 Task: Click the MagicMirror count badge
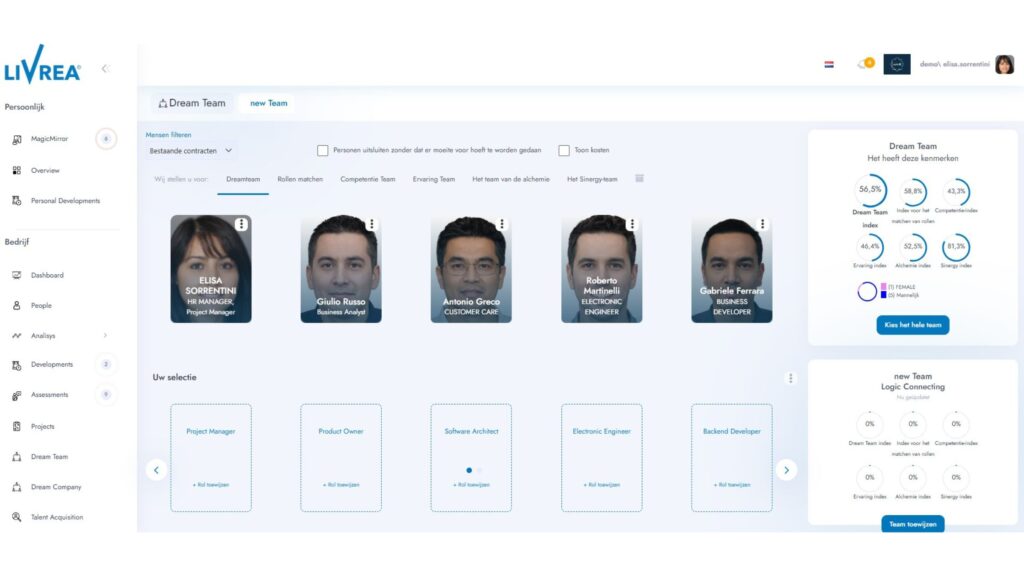tap(106, 138)
